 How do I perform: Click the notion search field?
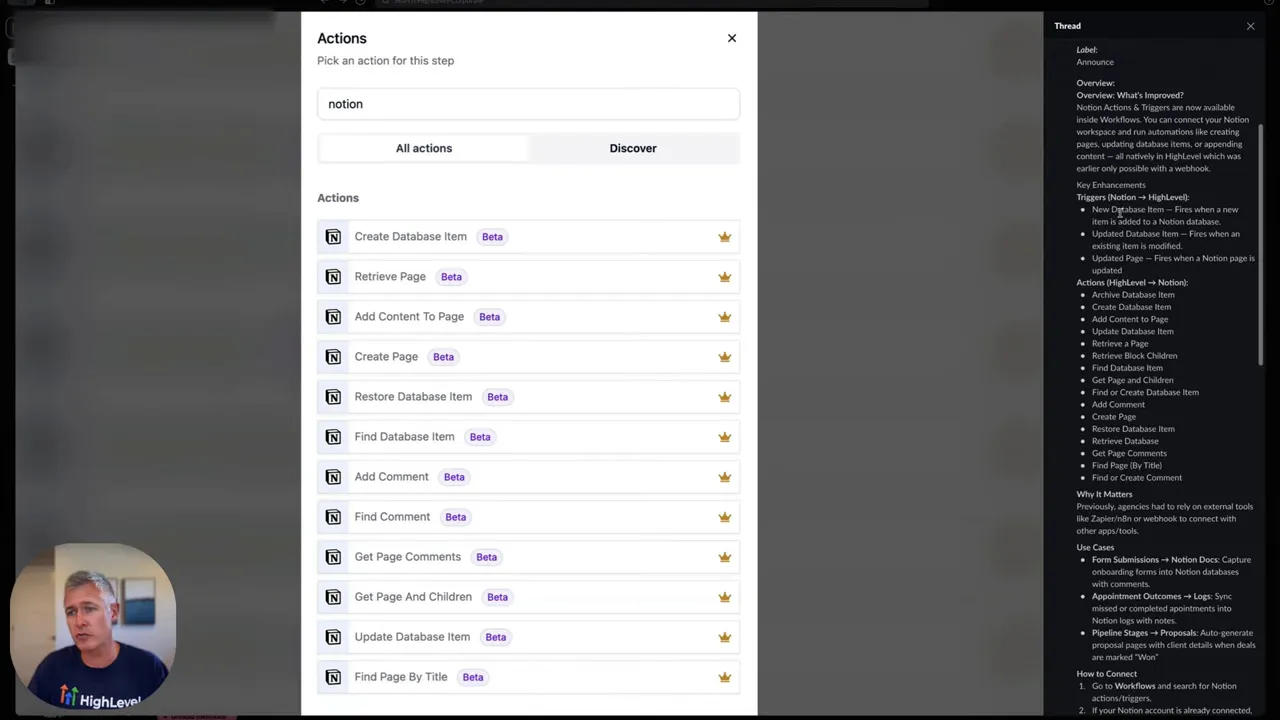[528, 103]
